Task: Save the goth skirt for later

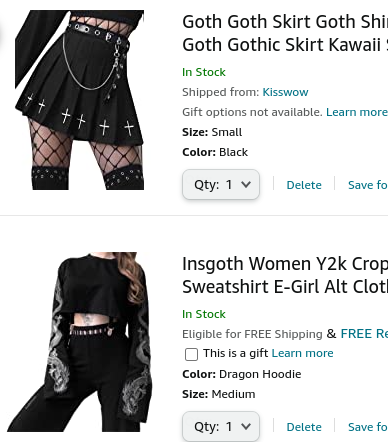Action: (x=368, y=185)
